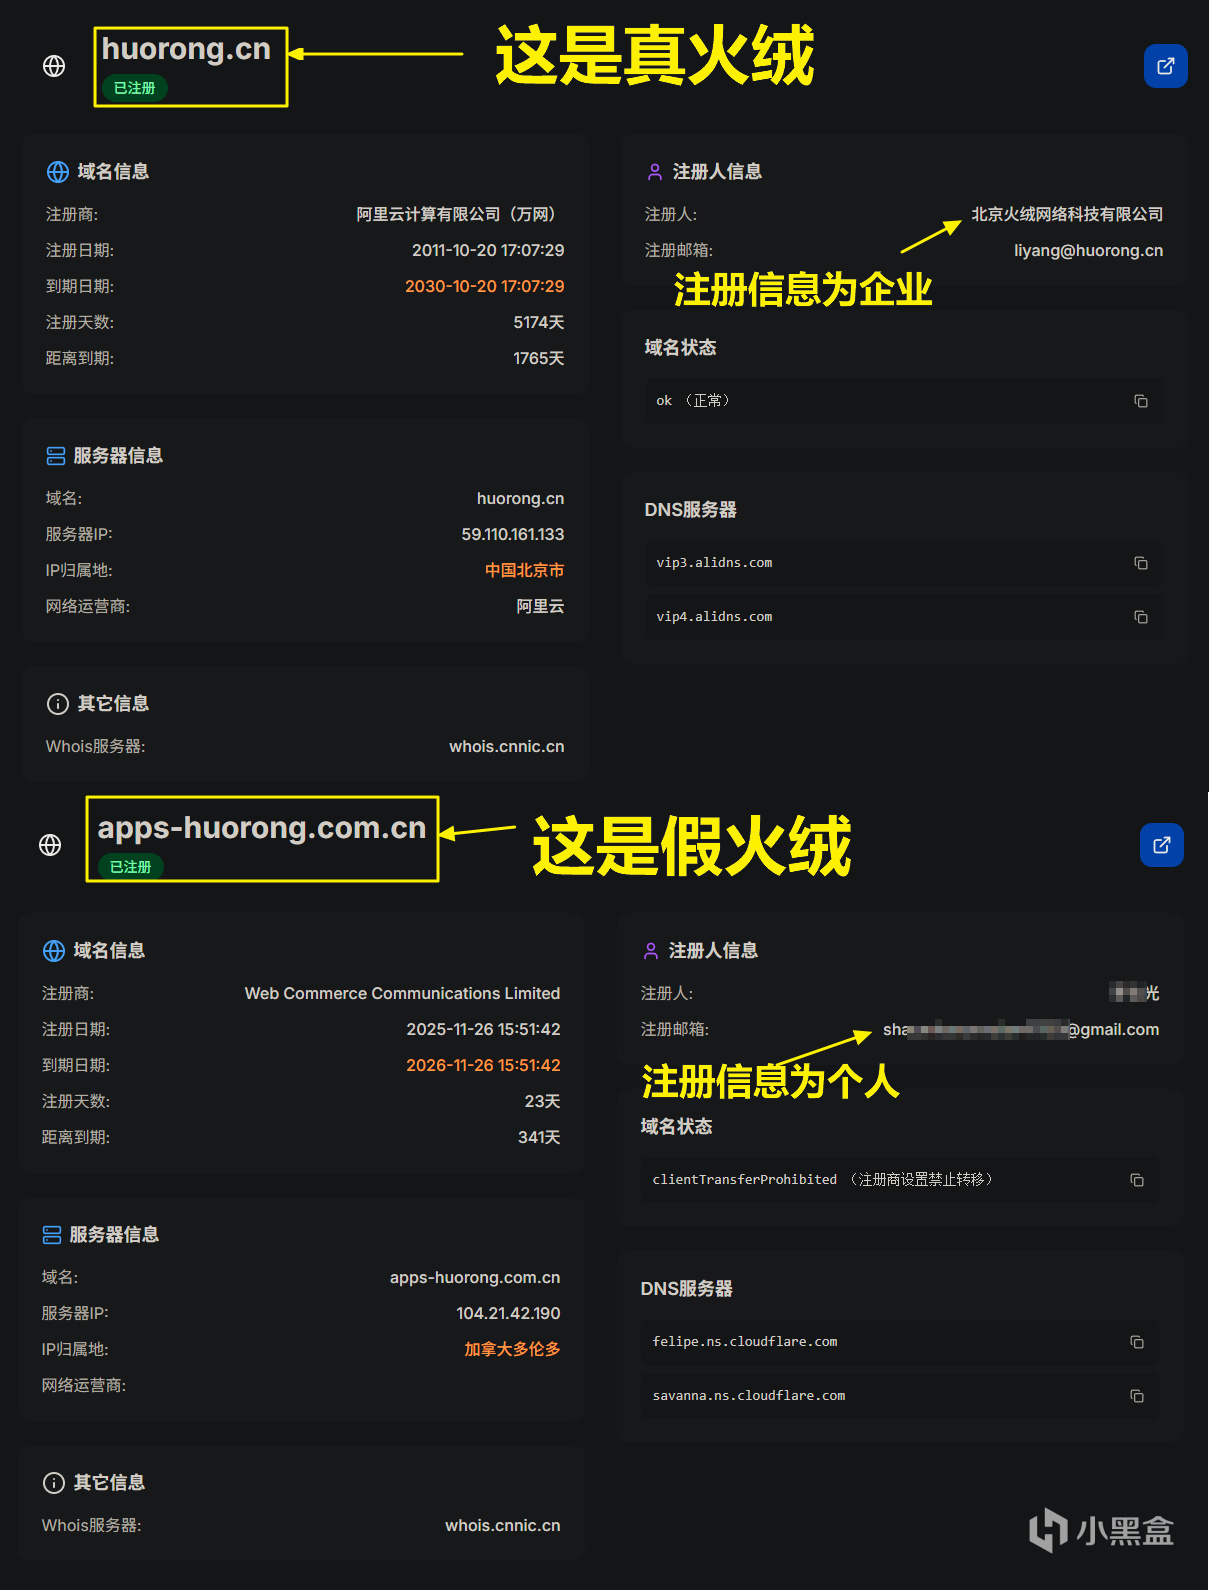The image size is (1209, 1590).
Task: Open external link for huorong.cn
Action: [1165, 66]
